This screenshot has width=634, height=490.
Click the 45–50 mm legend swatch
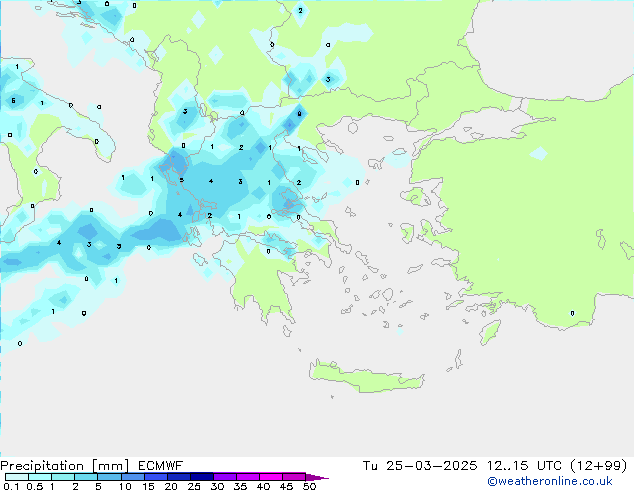click(294, 477)
